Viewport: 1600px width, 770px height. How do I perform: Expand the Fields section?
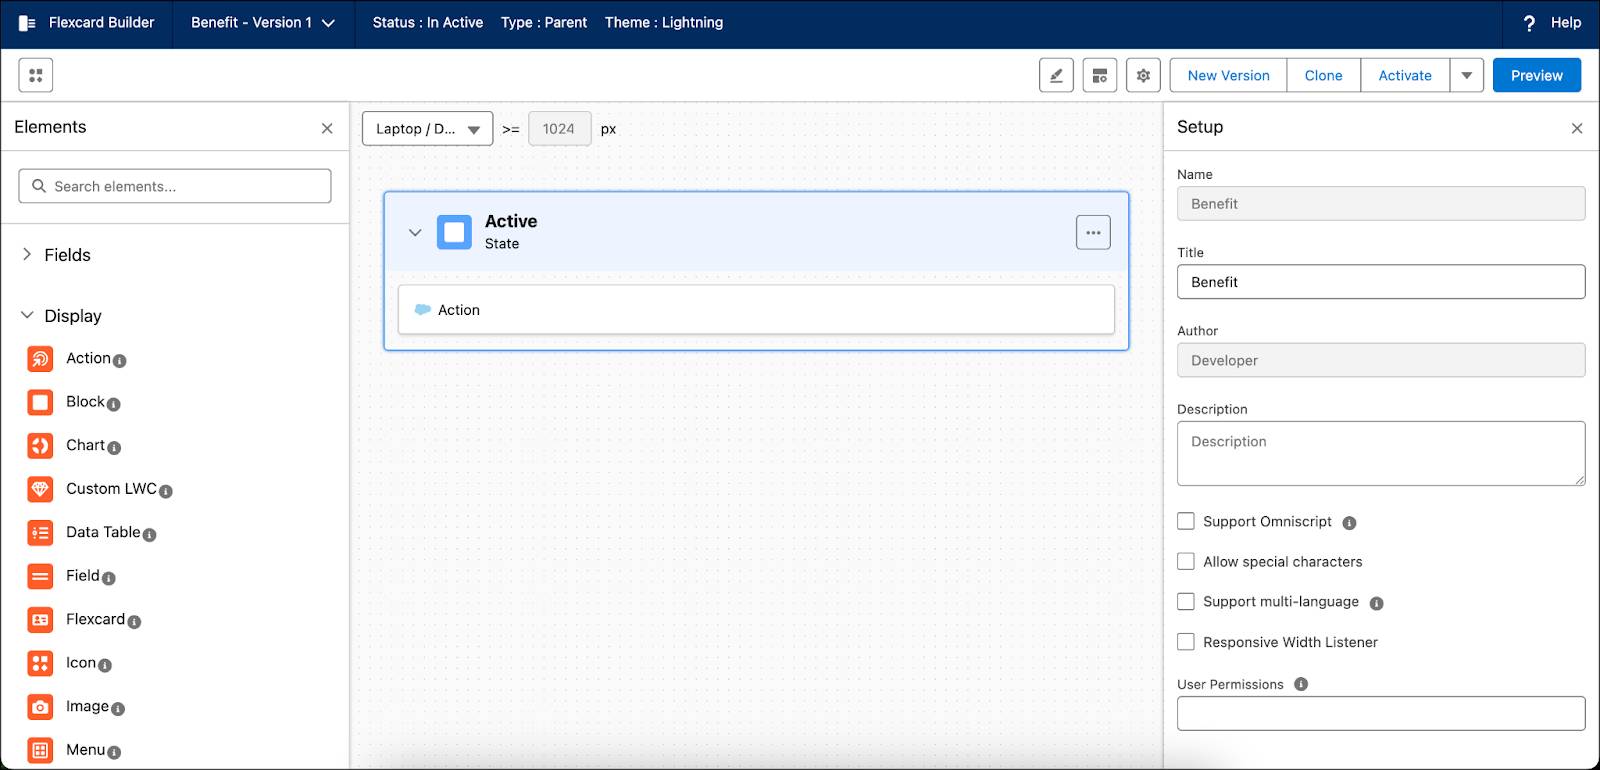tap(27, 254)
